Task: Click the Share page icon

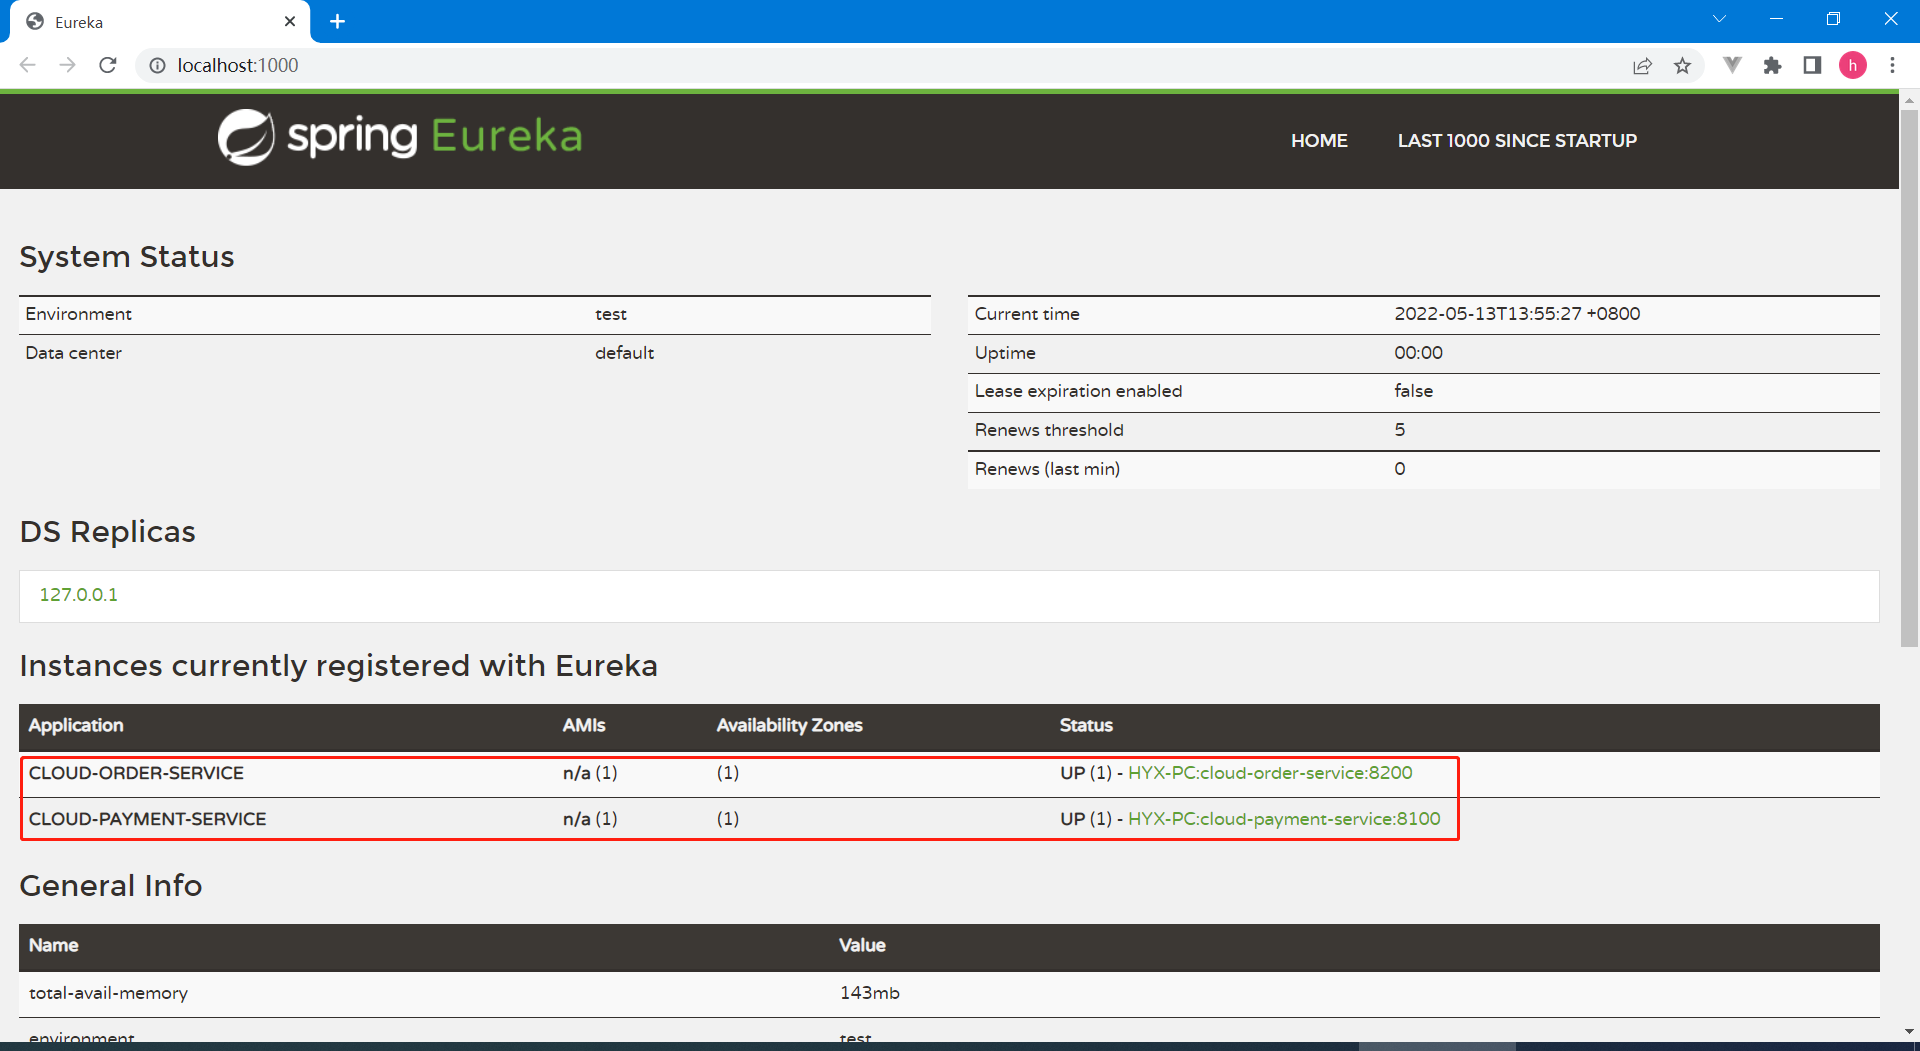Action: click(x=1642, y=65)
